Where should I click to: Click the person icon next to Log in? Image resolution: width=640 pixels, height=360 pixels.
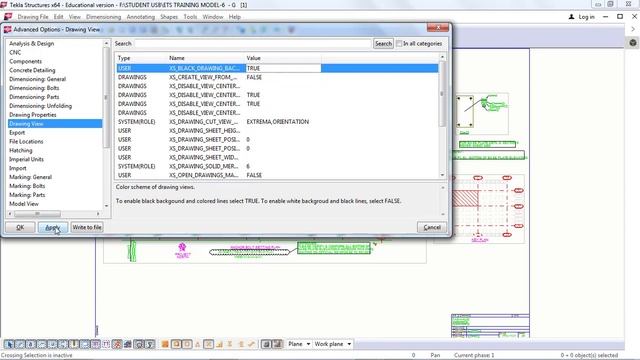point(571,17)
